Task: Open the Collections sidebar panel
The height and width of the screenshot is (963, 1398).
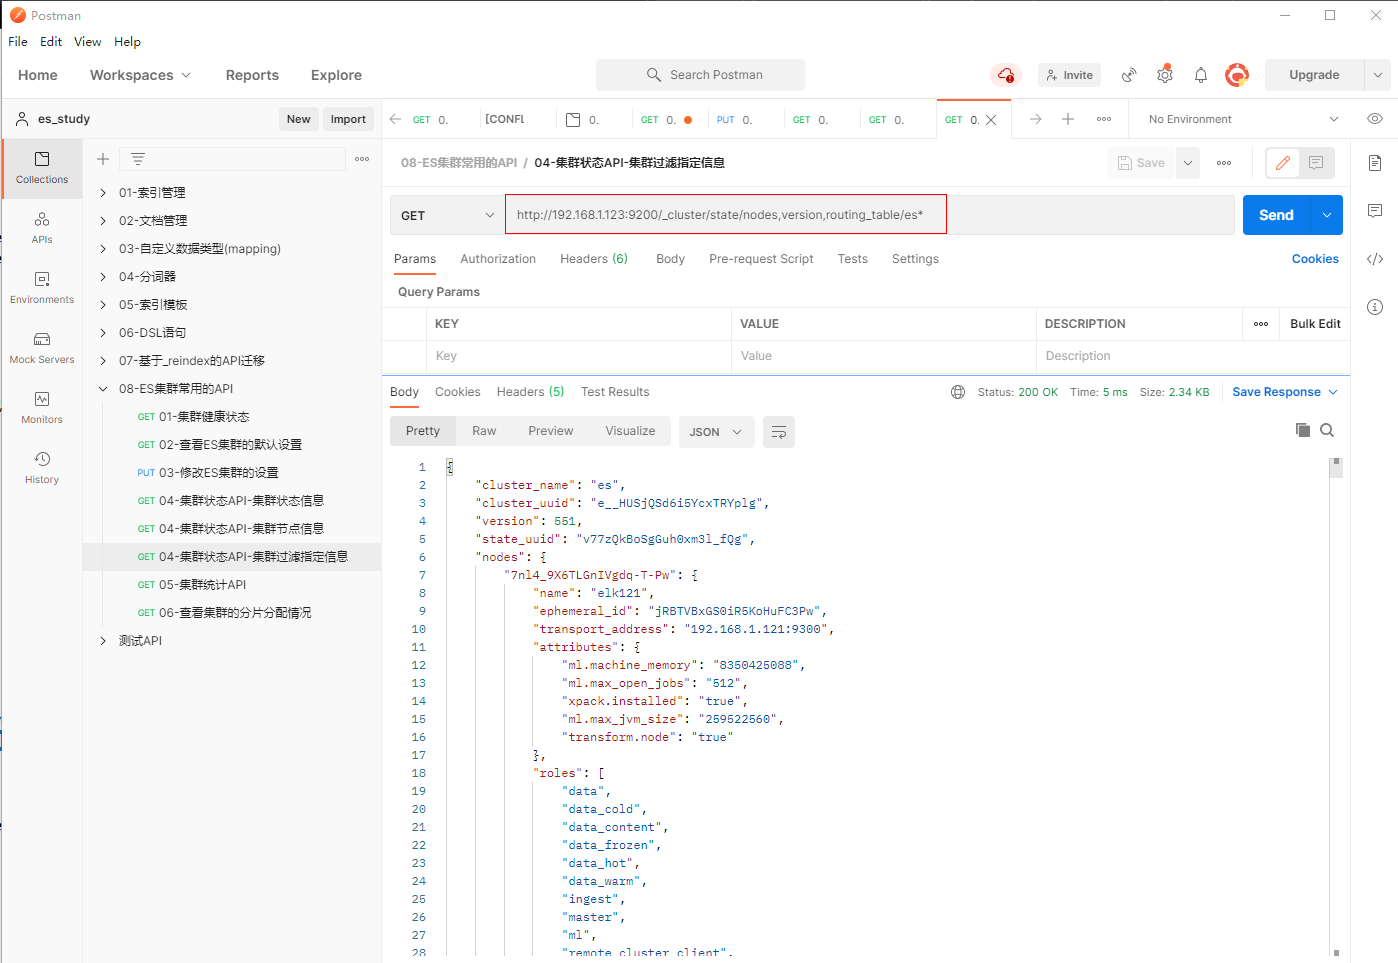Action: (x=42, y=167)
